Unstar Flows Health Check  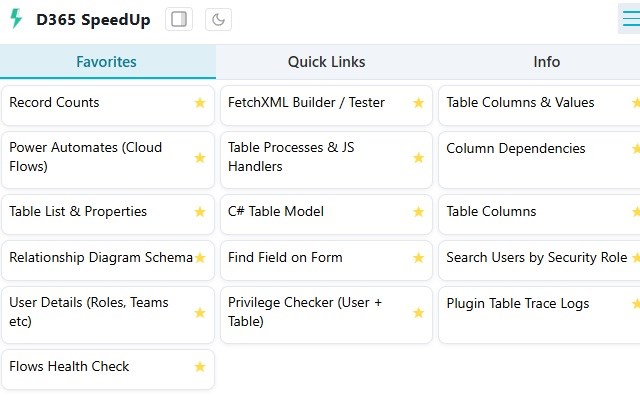pos(200,367)
